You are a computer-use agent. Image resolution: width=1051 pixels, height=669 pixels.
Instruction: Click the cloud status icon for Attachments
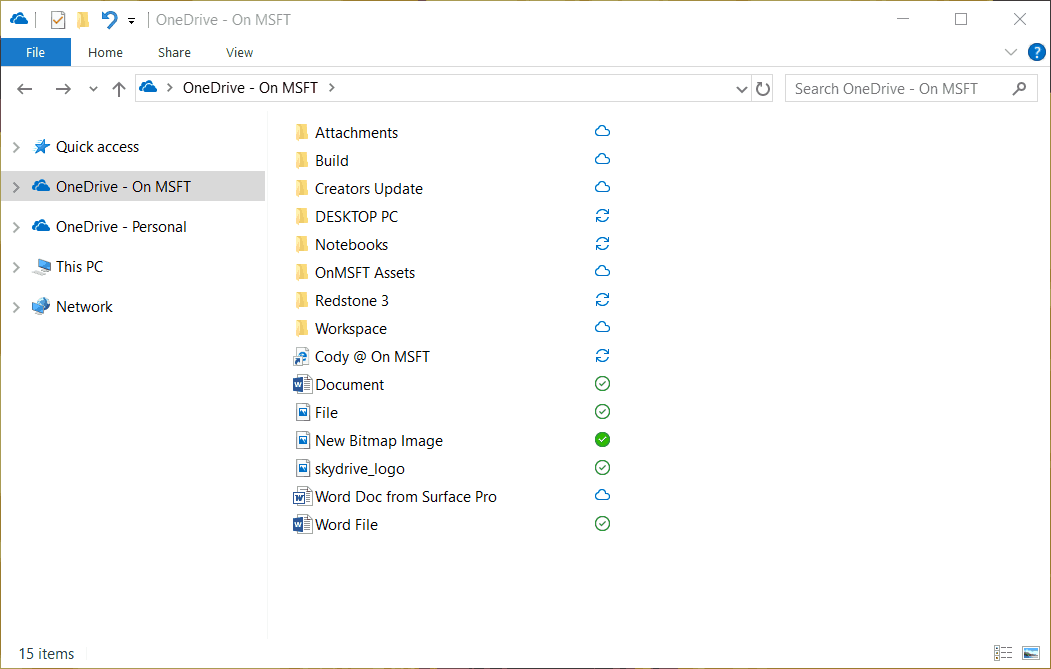pyautogui.click(x=603, y=131)
